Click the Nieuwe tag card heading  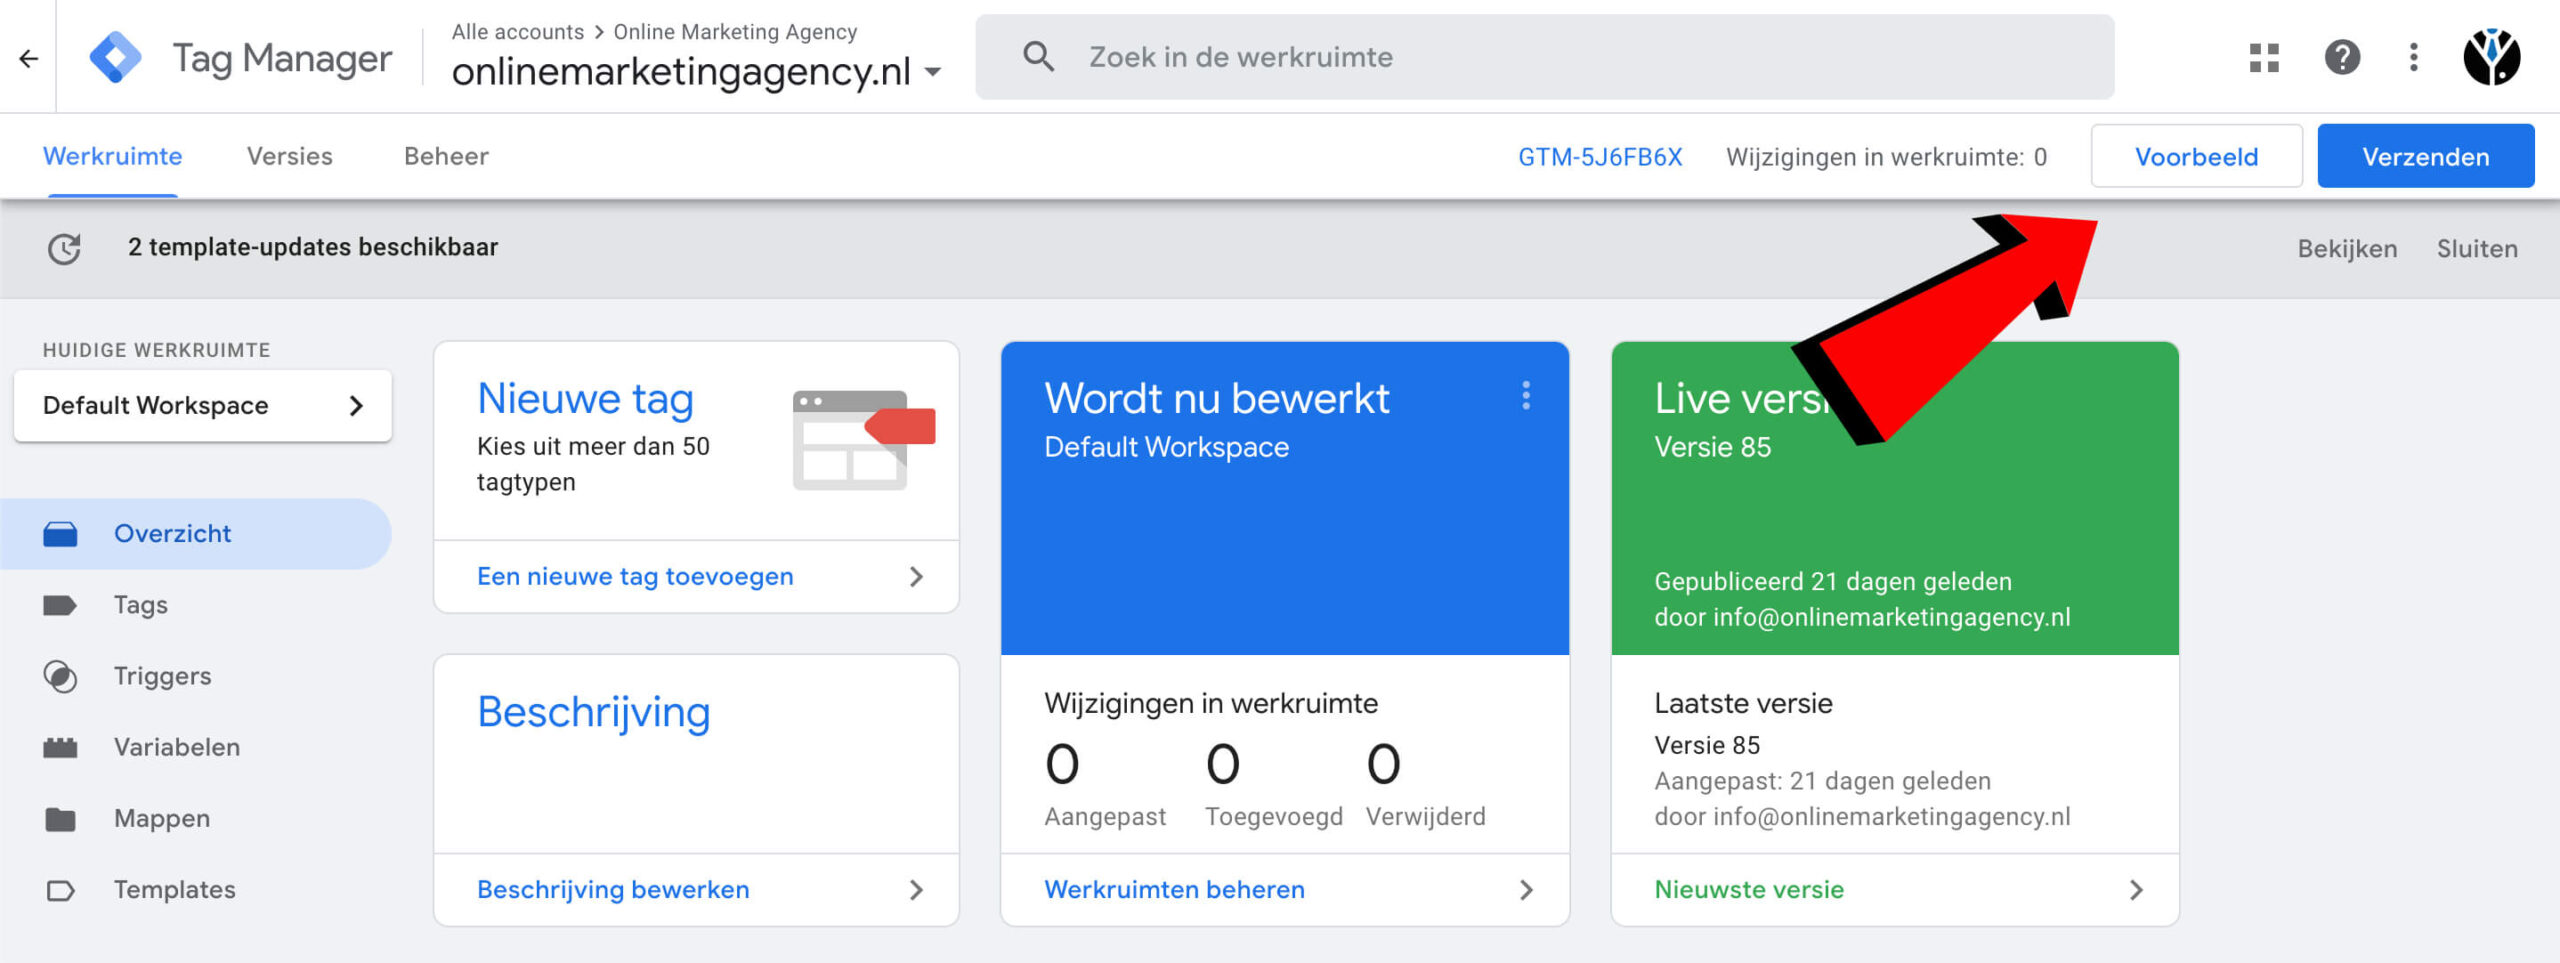585,399
